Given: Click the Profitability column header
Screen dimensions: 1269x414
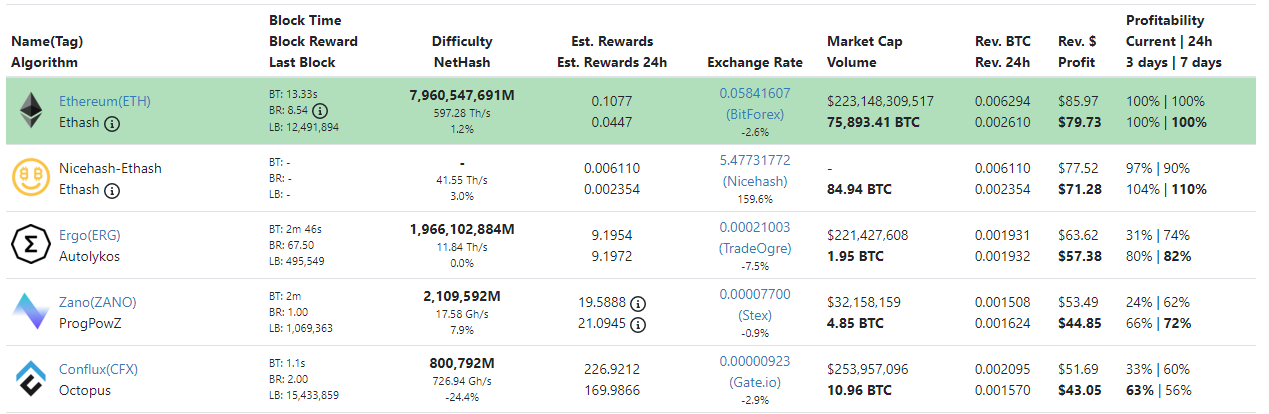Looking at the screenshot, I should tap(1165, 20).
